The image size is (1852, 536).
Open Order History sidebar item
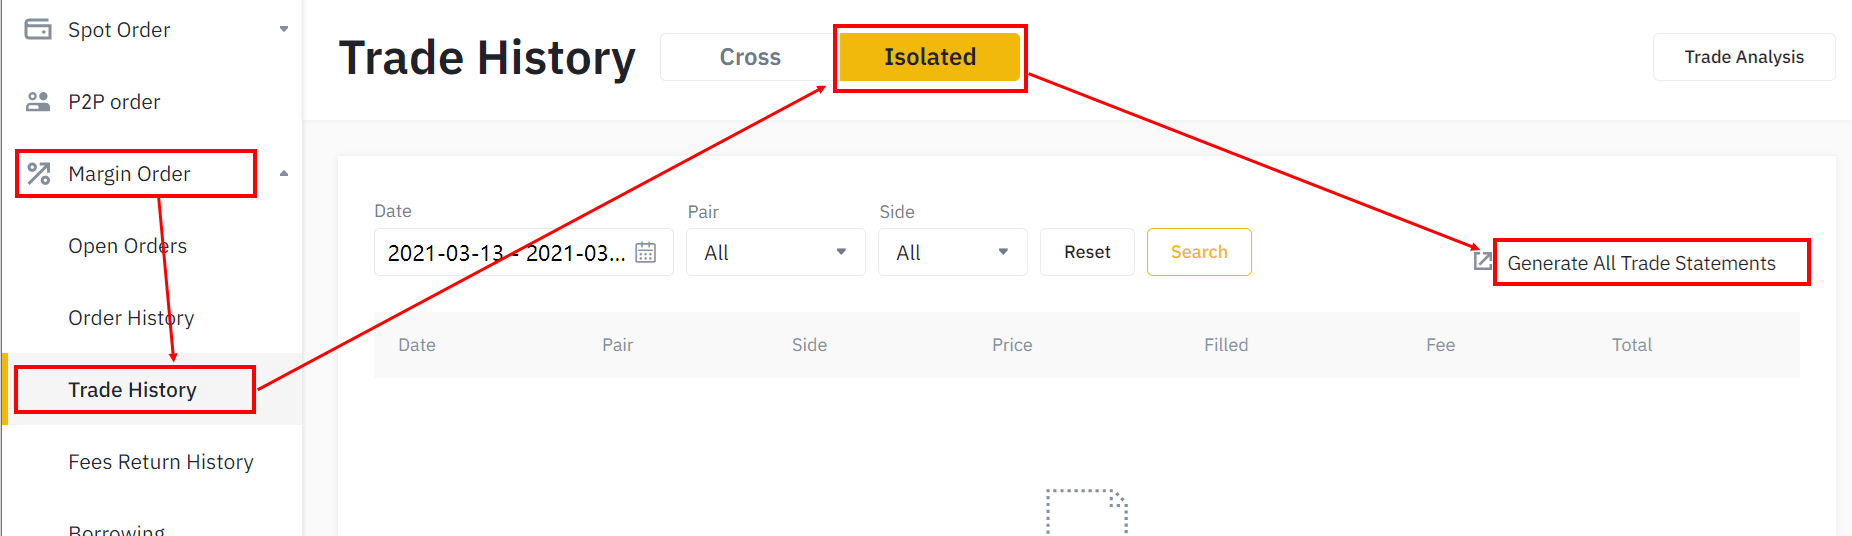pos(131,318)
